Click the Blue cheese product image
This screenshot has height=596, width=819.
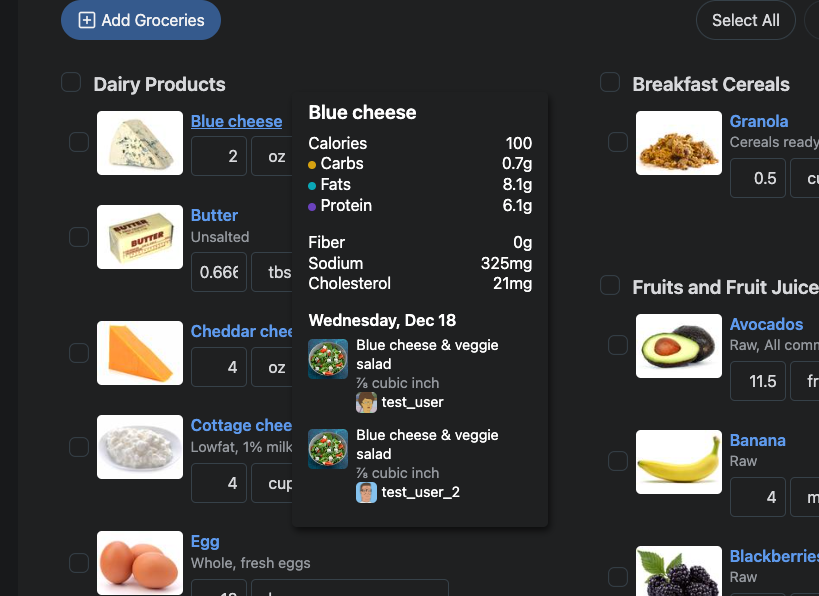140,143
